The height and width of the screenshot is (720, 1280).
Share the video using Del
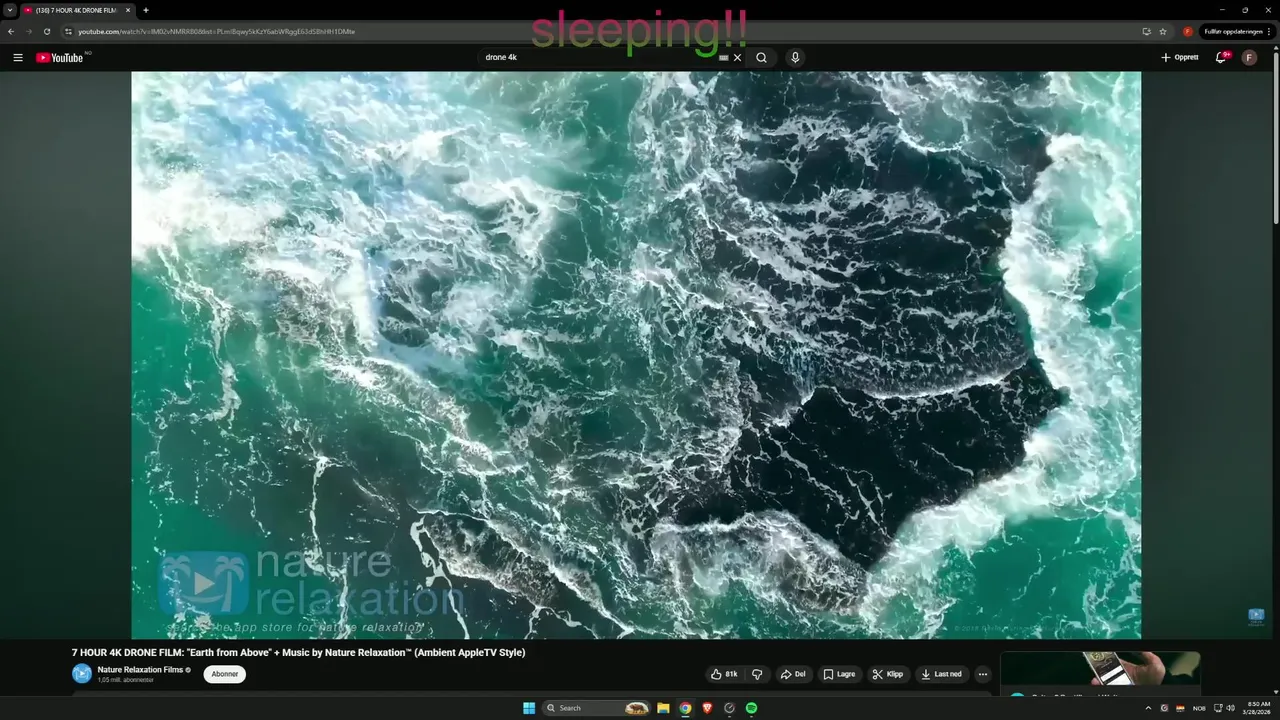click(x=793, y=674)
